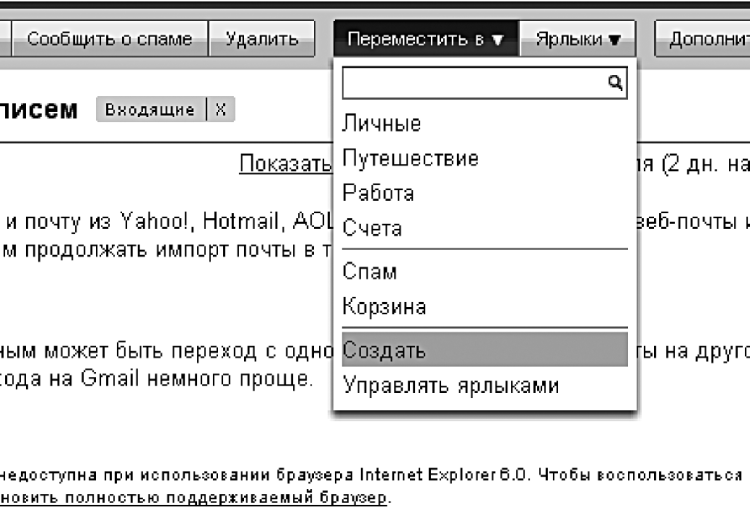750x510 pixels.
Task: Follow the Показать link
Action: pyautogui.click(x=284, y=164)
